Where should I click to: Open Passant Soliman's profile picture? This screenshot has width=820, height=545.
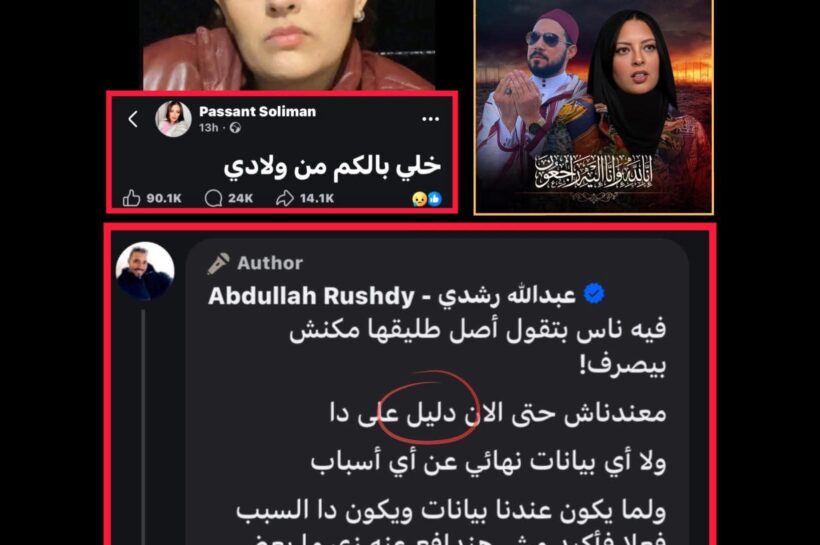[173, 119]
